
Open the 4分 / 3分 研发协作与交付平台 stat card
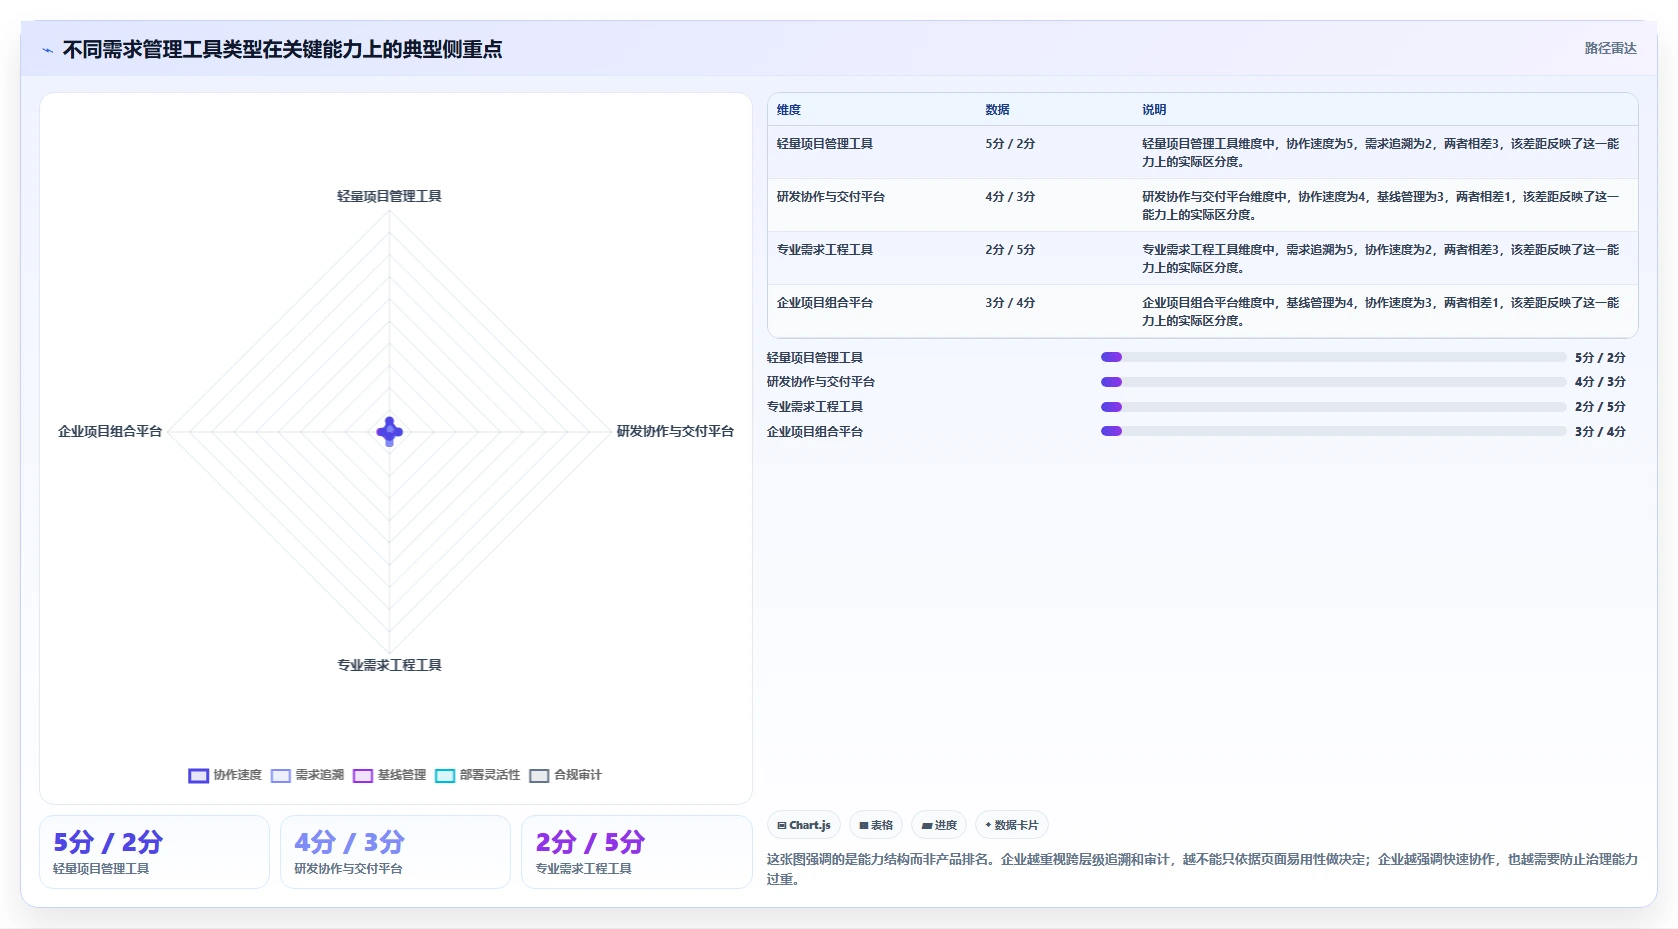(395, 852)
